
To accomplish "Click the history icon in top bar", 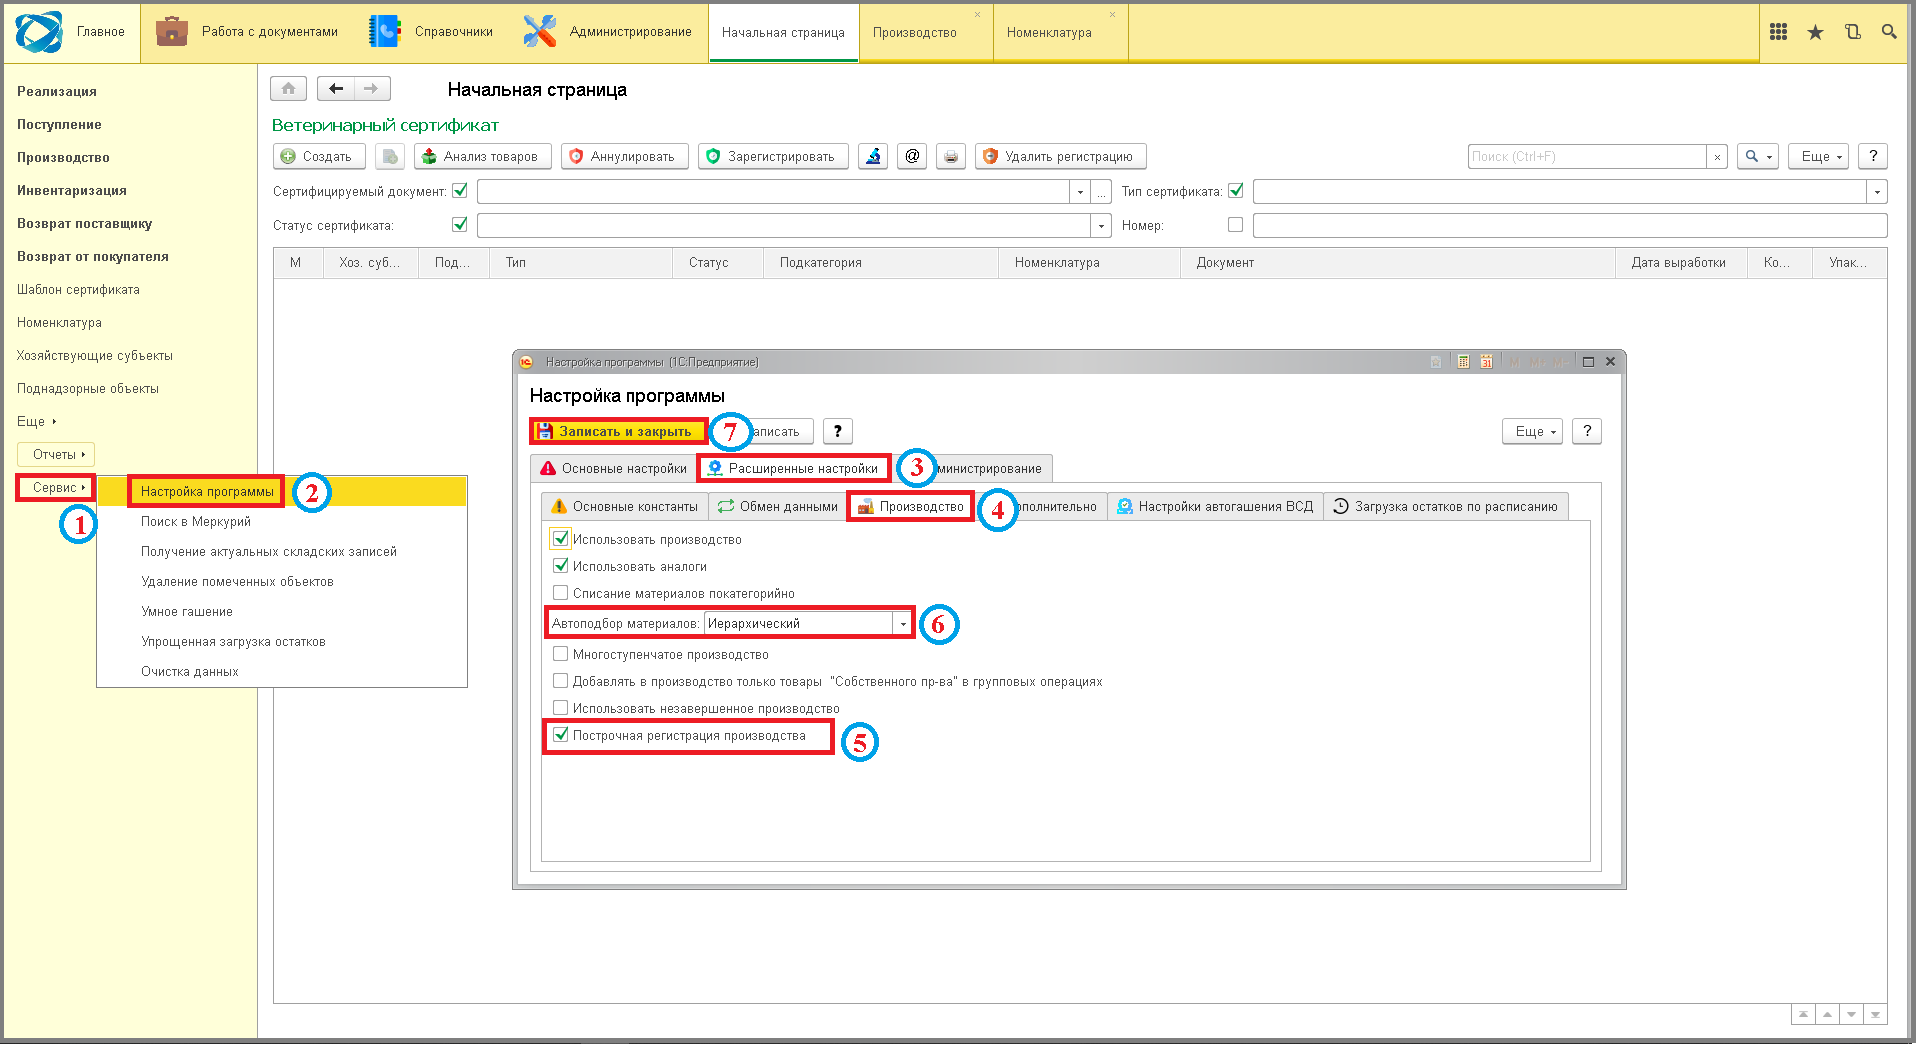I will 1852,32.
